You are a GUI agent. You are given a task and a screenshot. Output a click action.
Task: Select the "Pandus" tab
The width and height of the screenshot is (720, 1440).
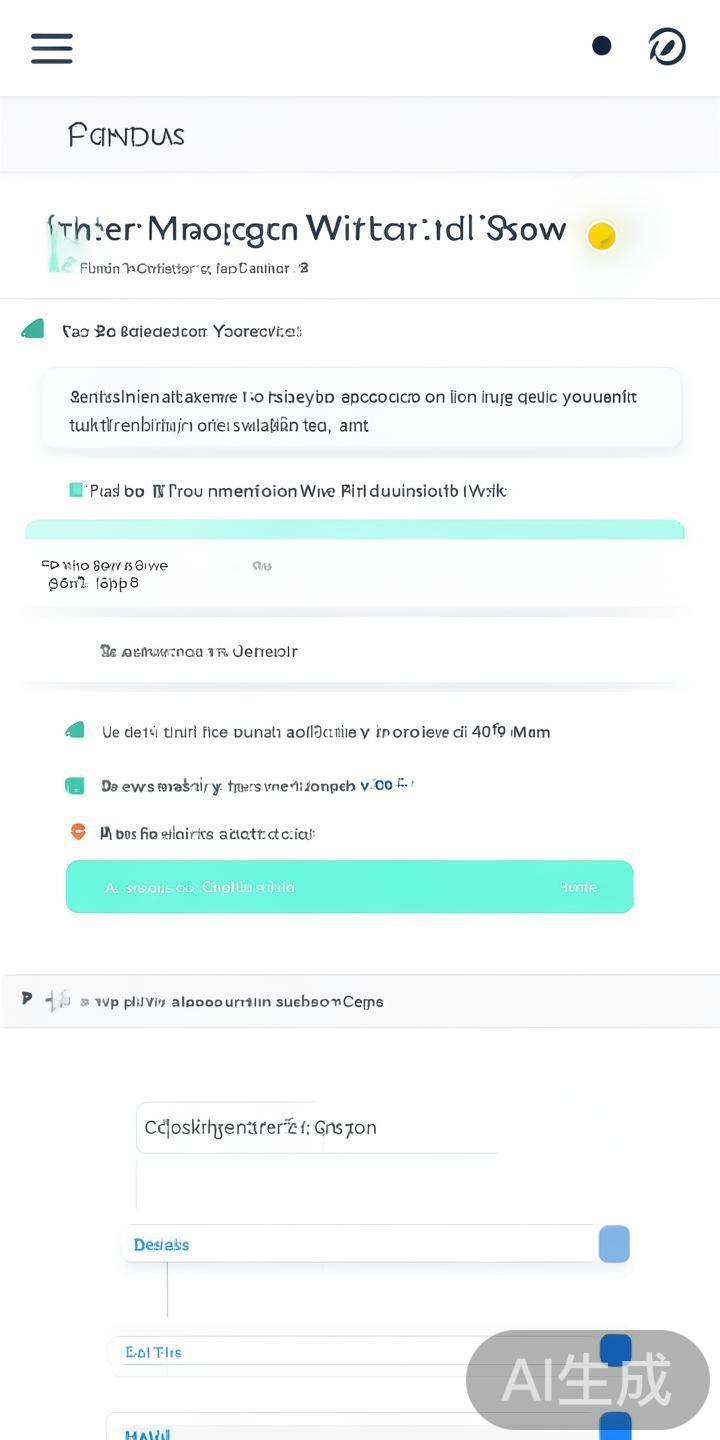tap(126, 135)
